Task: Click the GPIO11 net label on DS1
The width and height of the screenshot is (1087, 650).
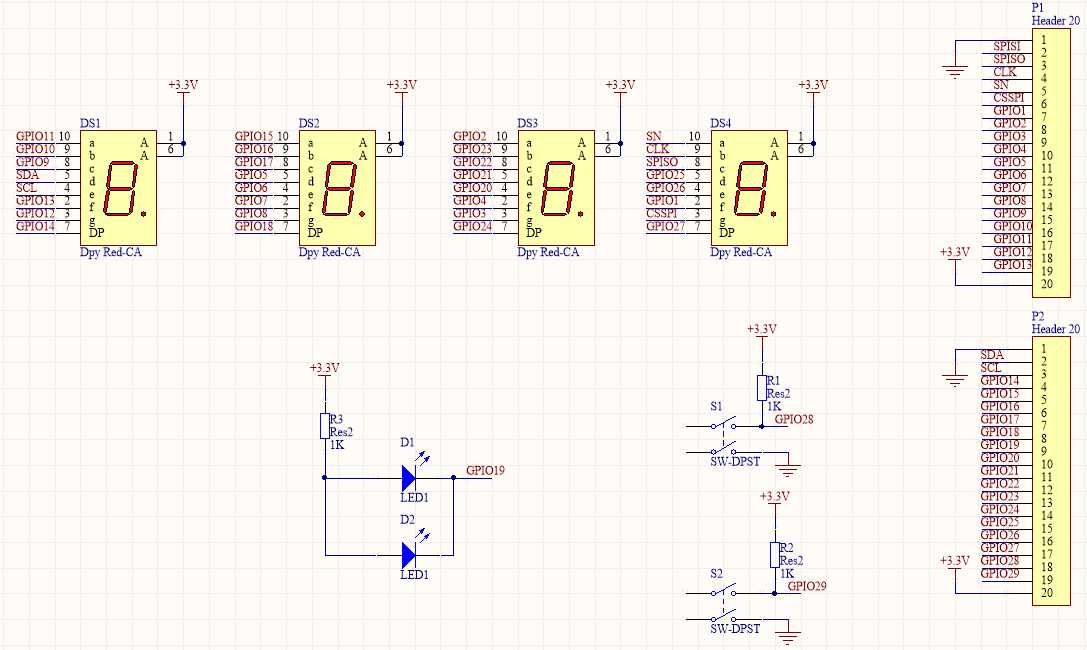Action: coord(35,137)
